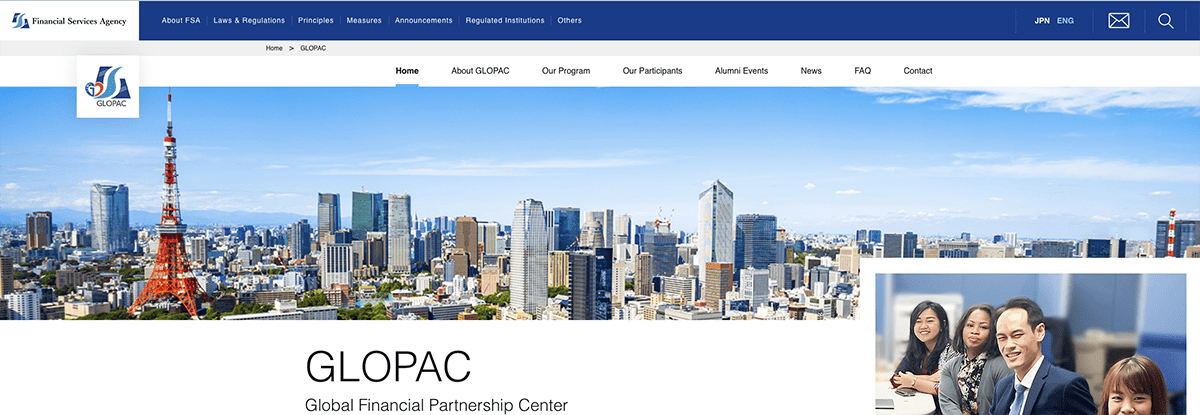
Task: Switch language to ENG
Action: [1065, 20]
